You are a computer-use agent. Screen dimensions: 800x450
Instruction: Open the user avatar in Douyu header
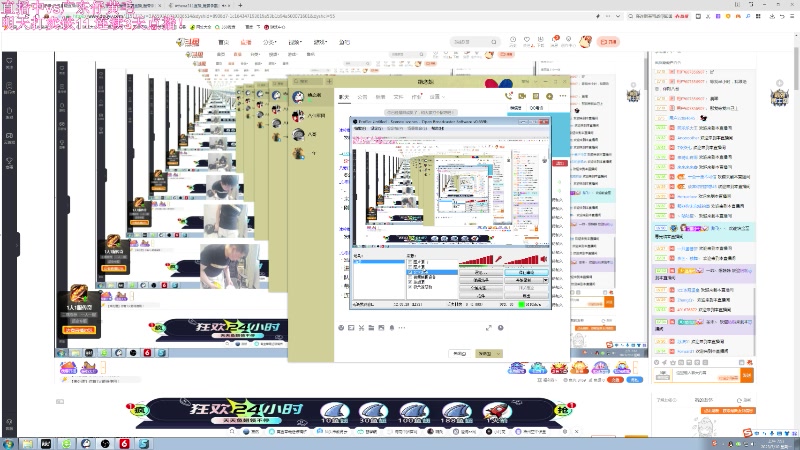(x=585, y=41)
